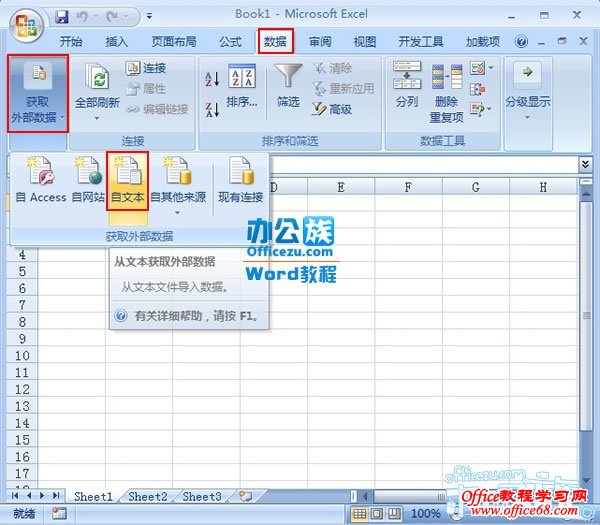Select column H header

tap(543, 187)
